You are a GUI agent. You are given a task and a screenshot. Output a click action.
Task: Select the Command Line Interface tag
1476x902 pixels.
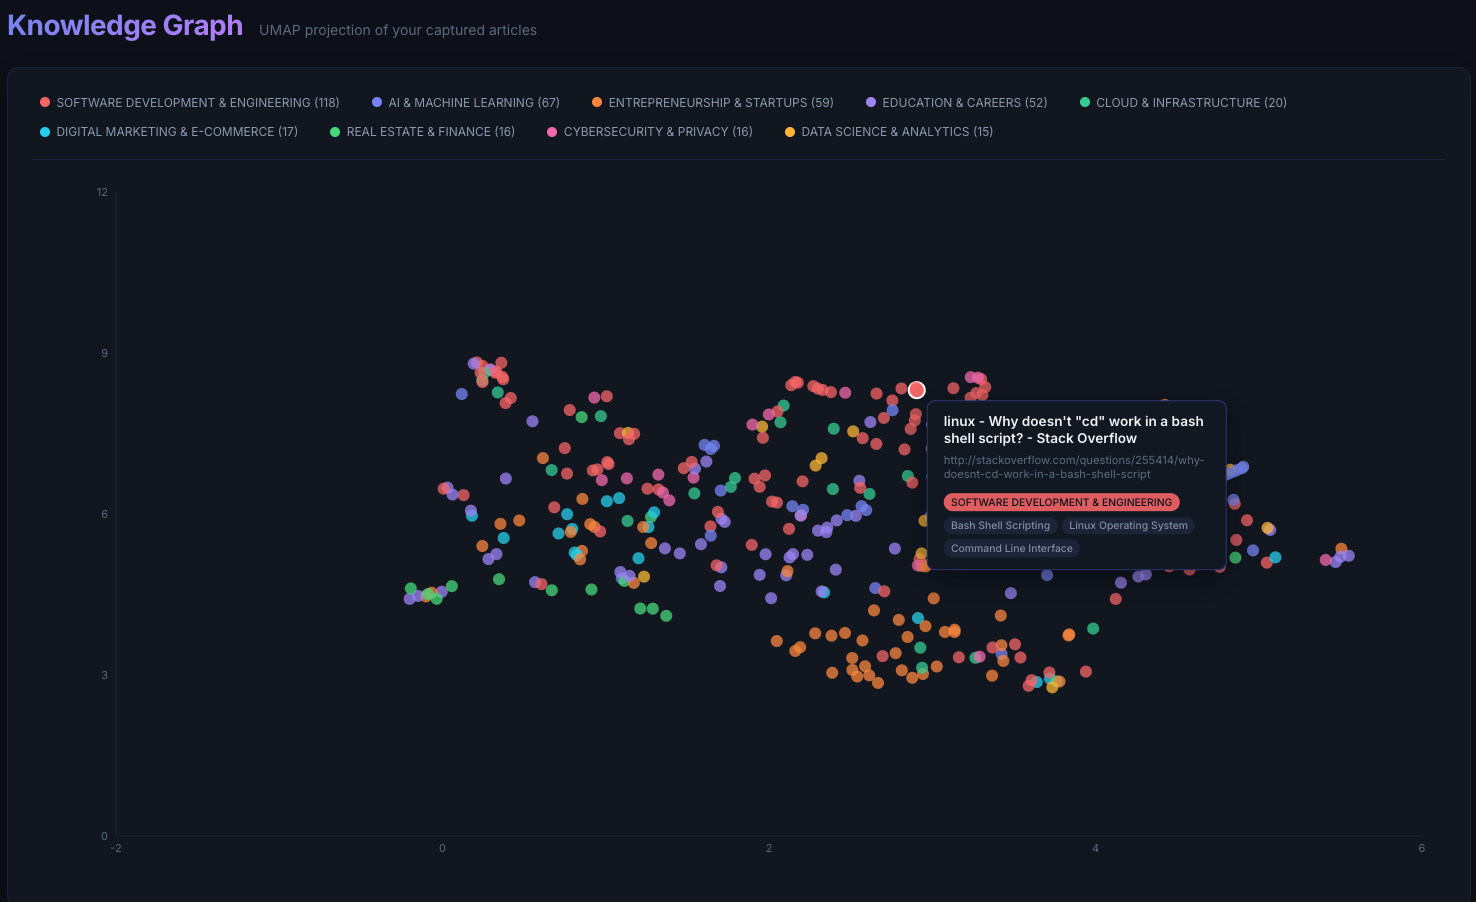pyautogui.click(x=1011, y=548)
